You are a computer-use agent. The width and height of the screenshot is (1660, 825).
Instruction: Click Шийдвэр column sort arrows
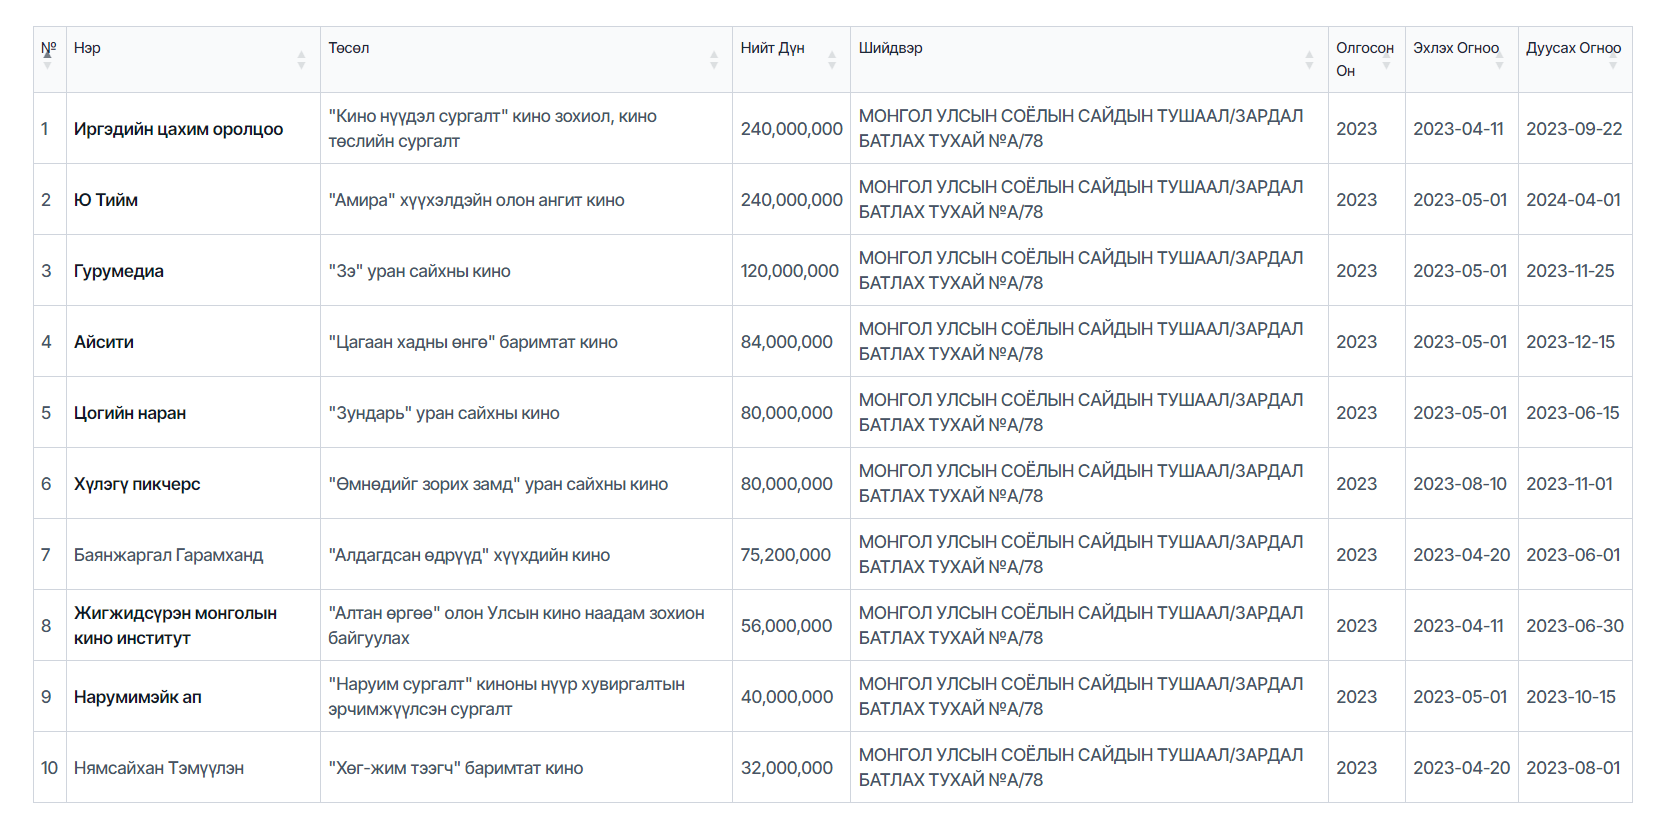[x=1309, y=60]
